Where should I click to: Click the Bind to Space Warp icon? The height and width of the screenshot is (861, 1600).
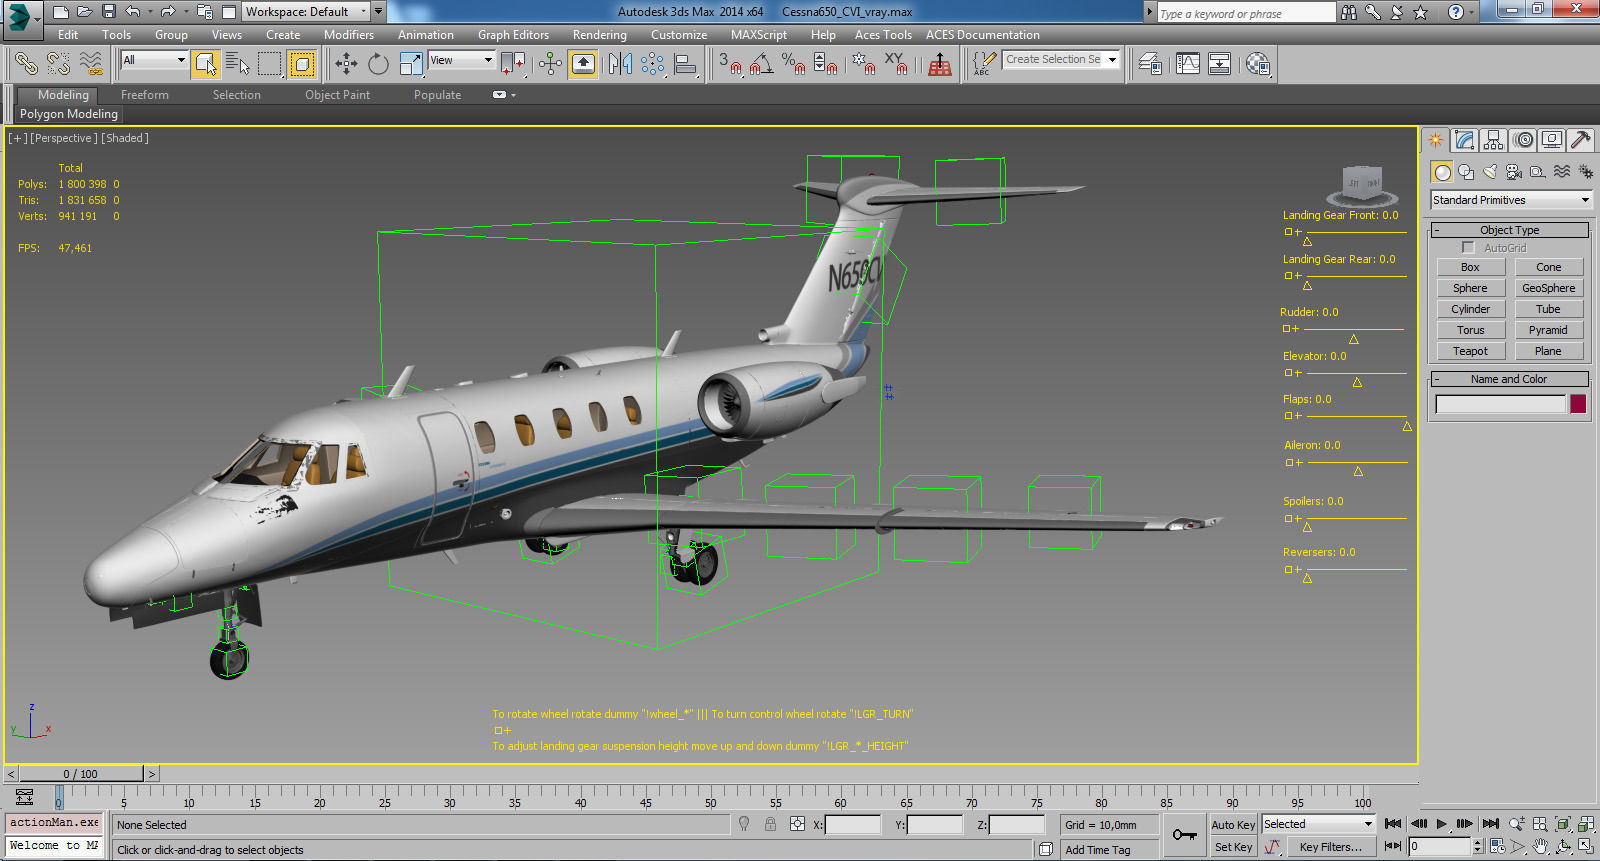tap(91, 64)
